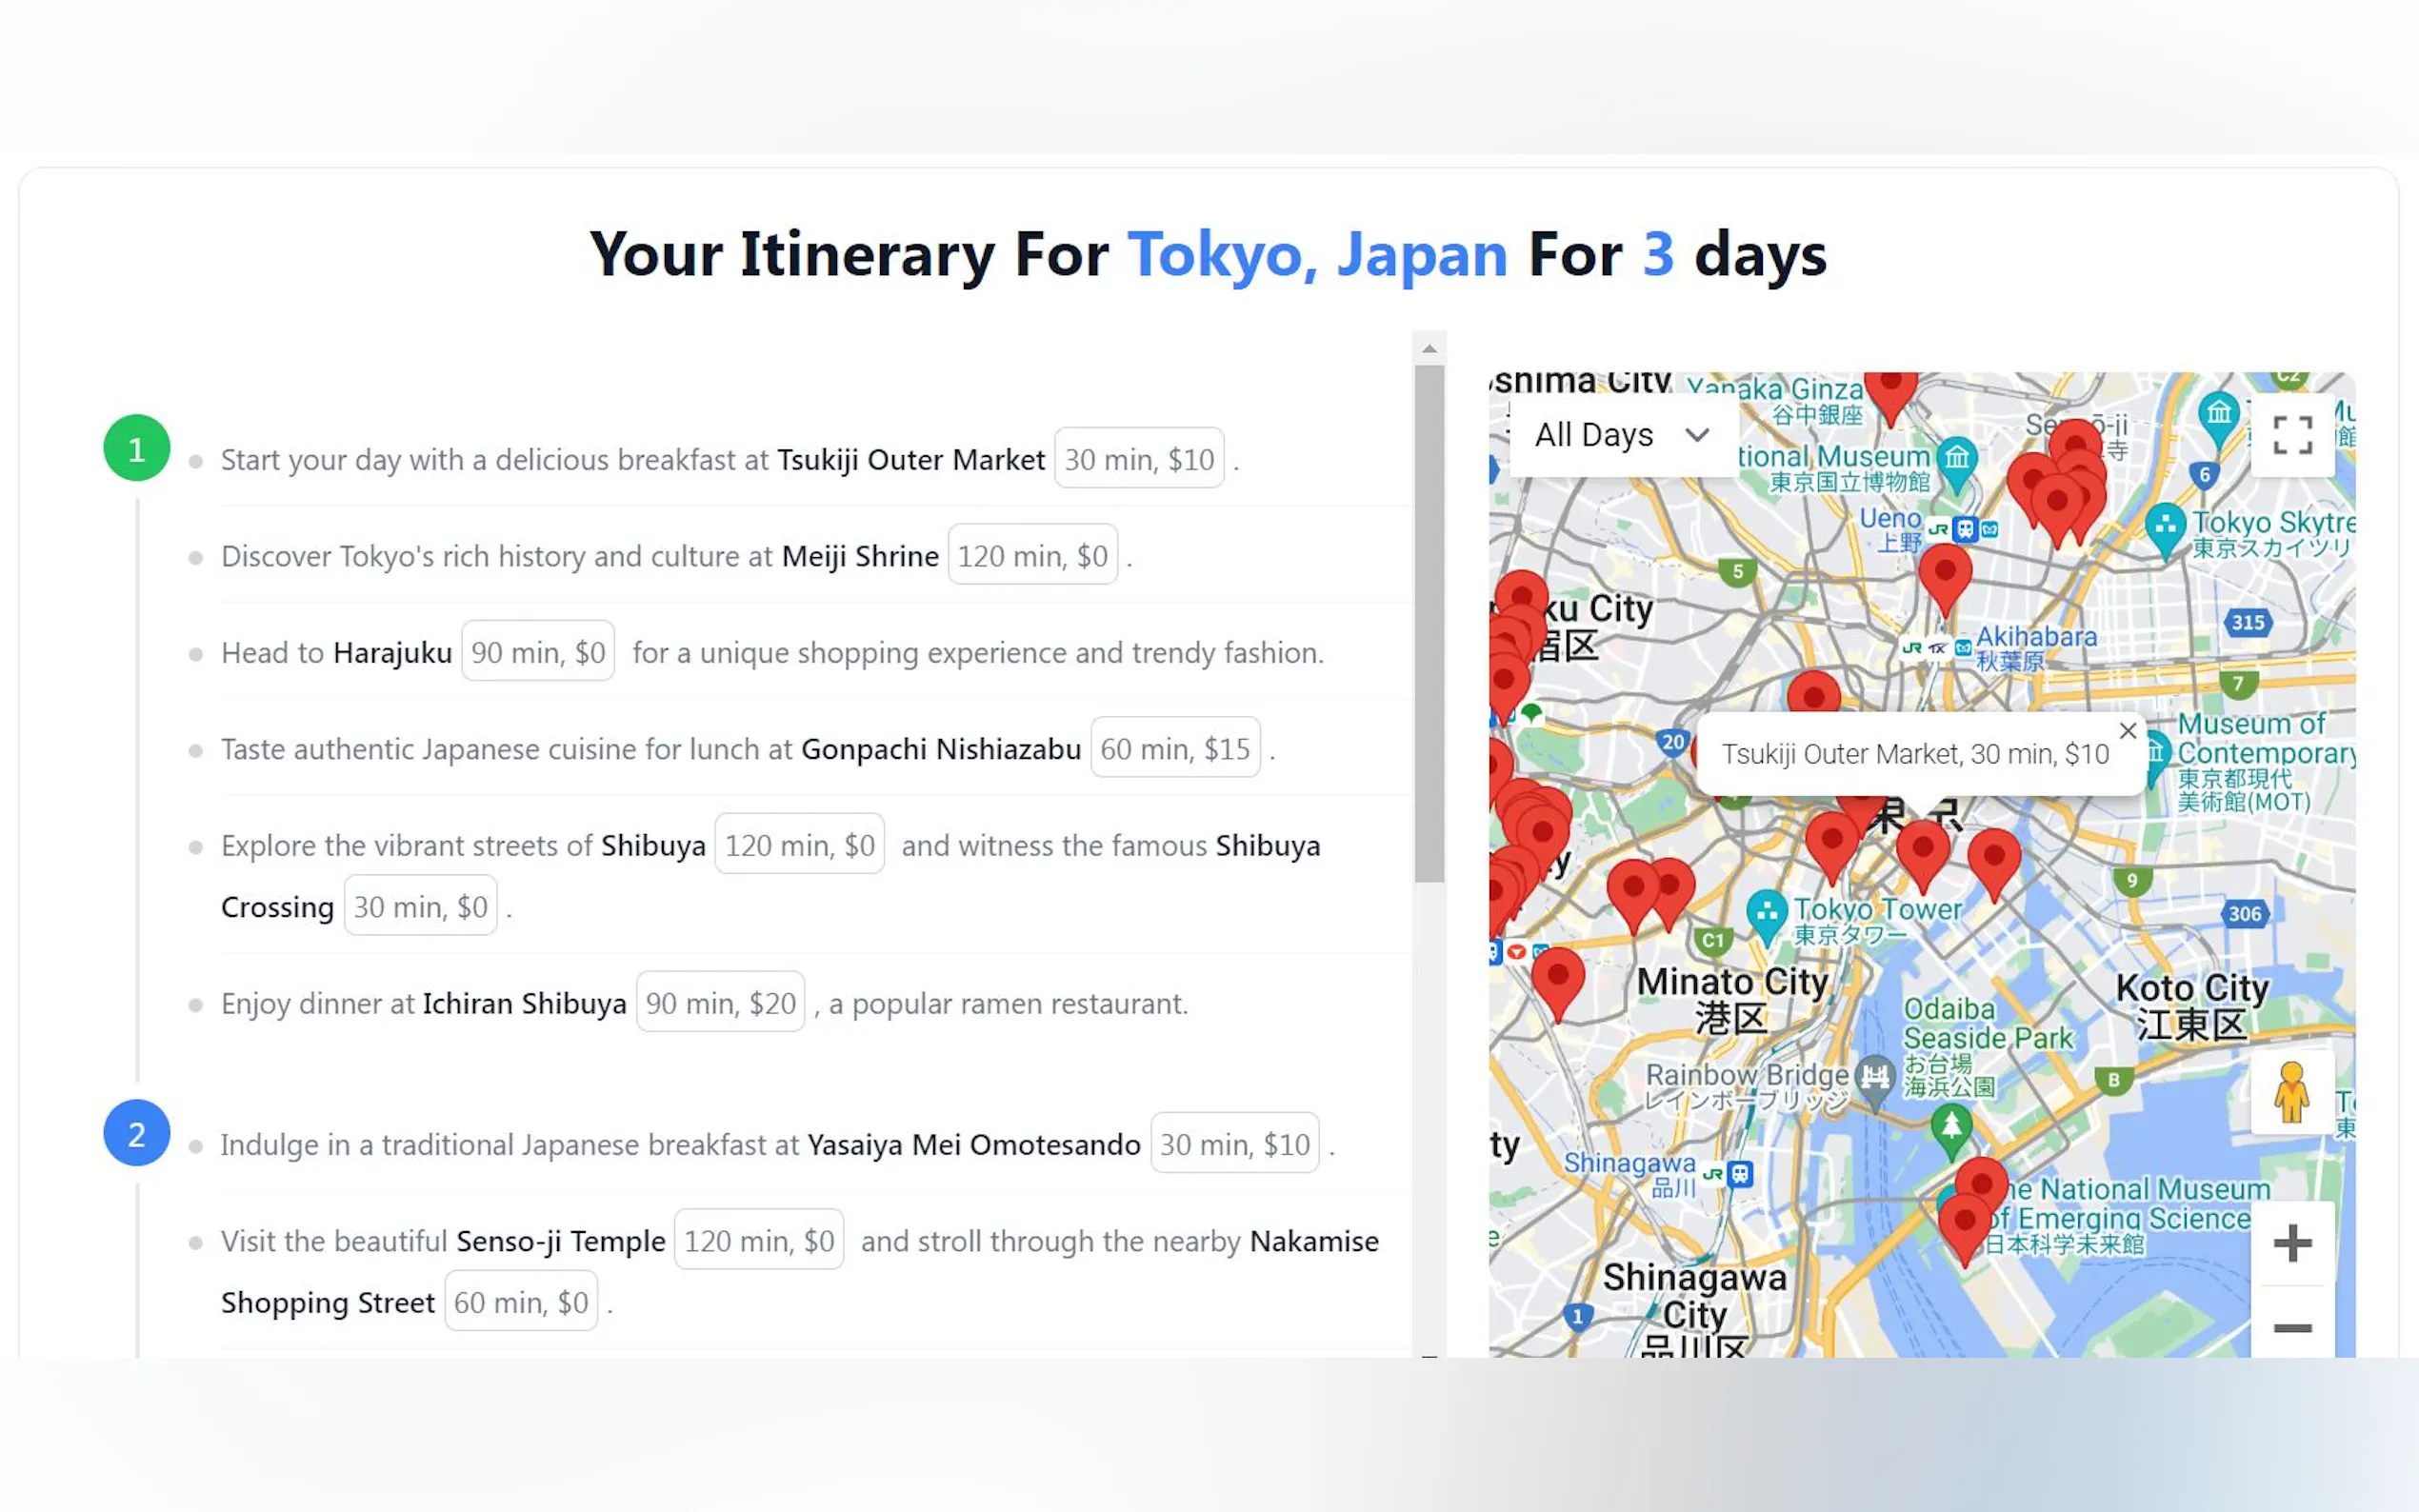Viewport: 2419px width, 1512px height.
Task: Click the Tokyo Tower map marker
Action: point(1767,913)
